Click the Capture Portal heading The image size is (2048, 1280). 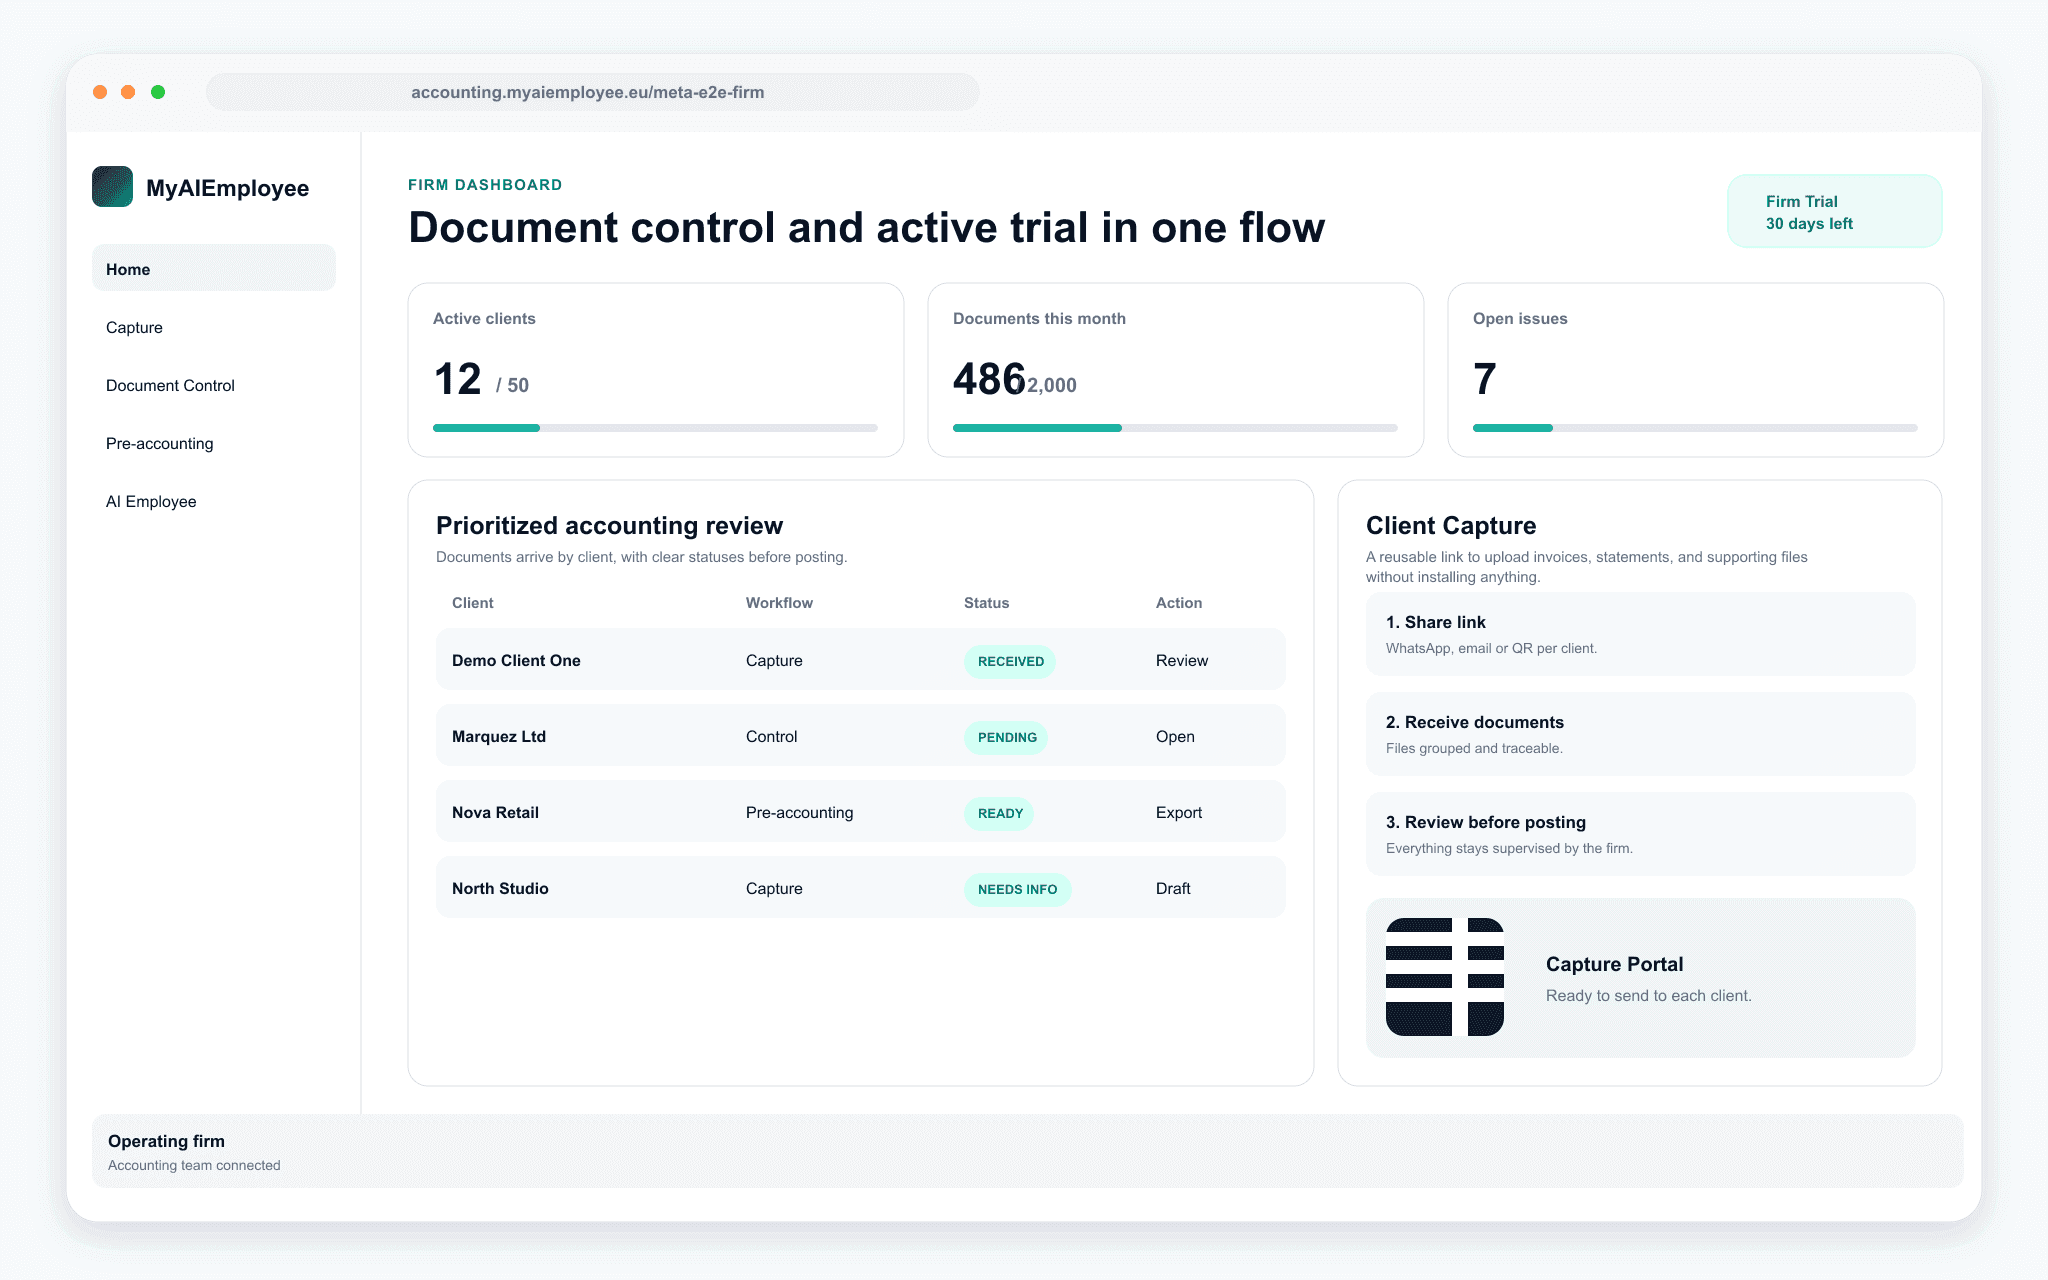click(1614, 964)
